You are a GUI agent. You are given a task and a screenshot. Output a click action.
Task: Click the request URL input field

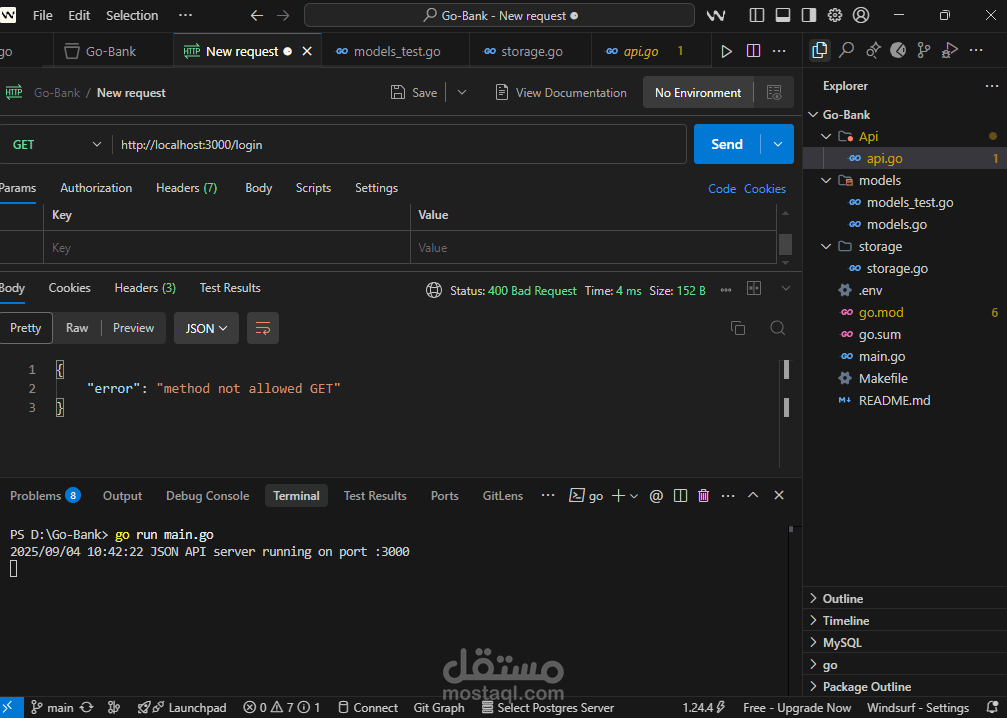(399, 144)
